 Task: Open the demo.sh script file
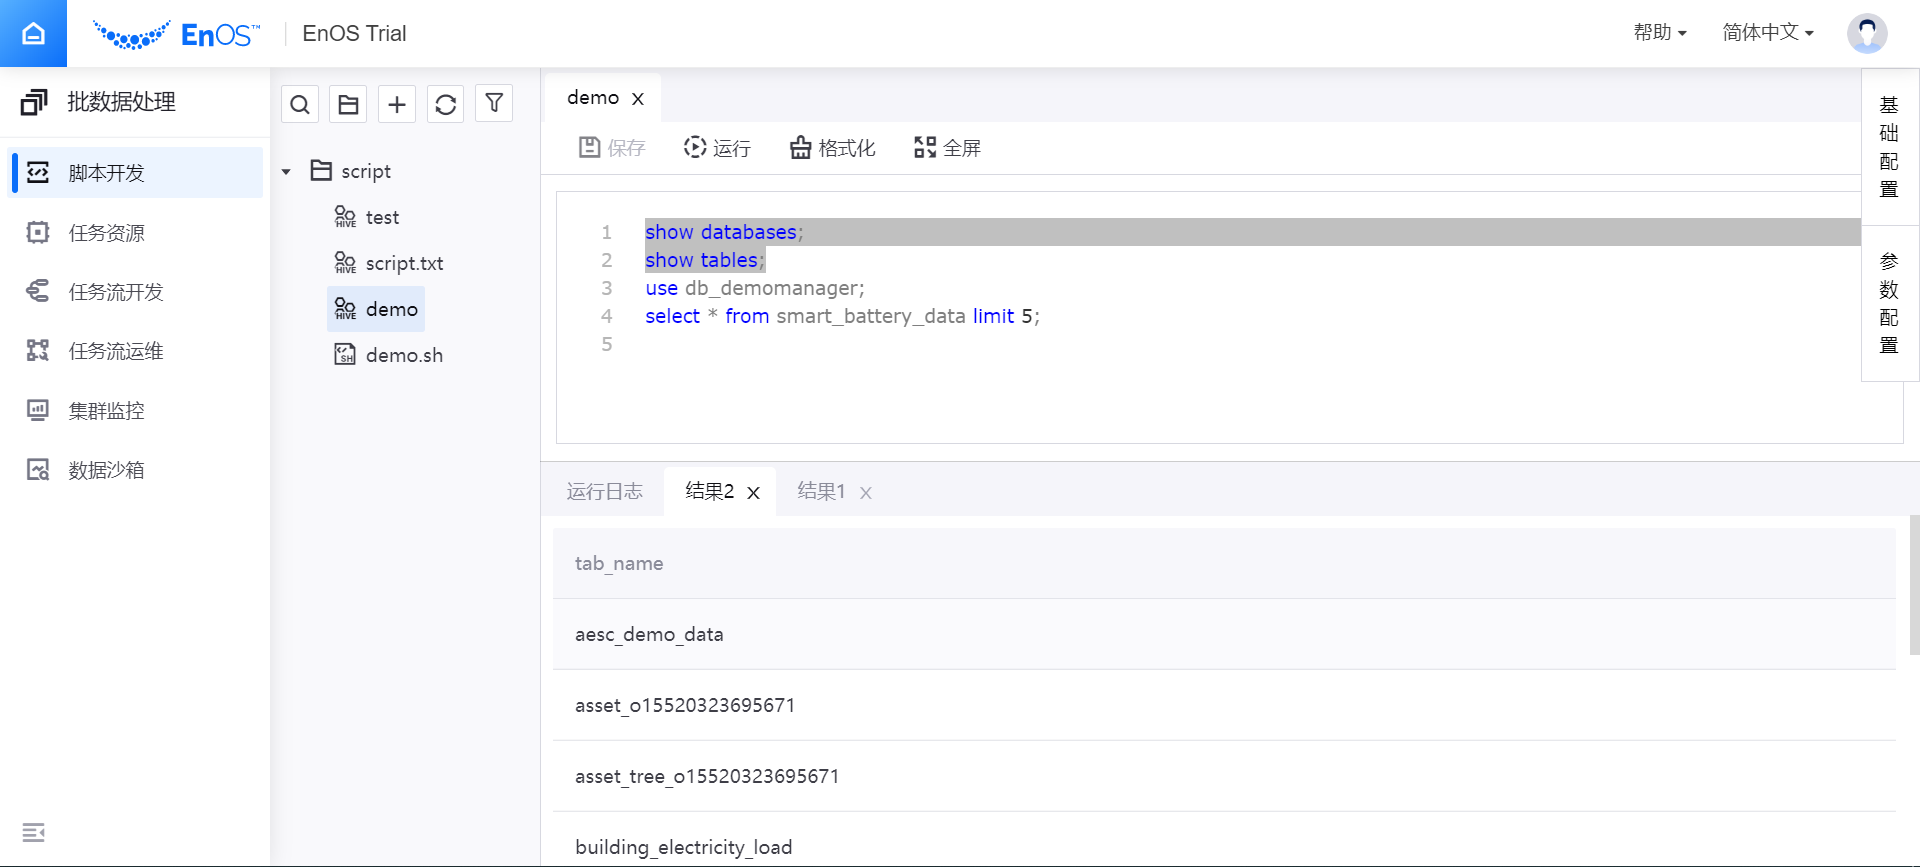[x=403, y=355]
